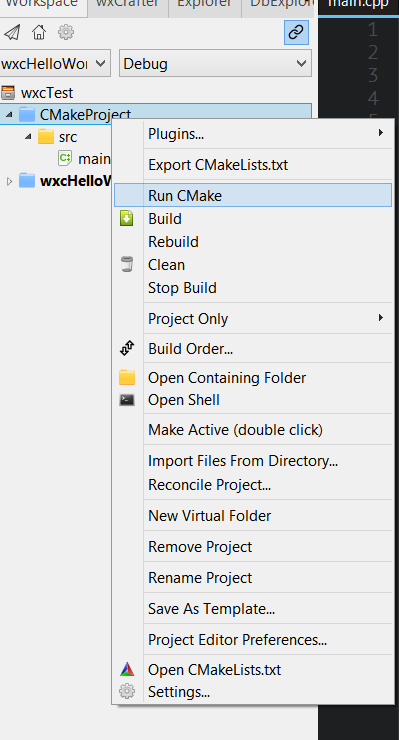
Task: Click the gear icon in workspace toolbar
Action: click(x=66, y=32)
